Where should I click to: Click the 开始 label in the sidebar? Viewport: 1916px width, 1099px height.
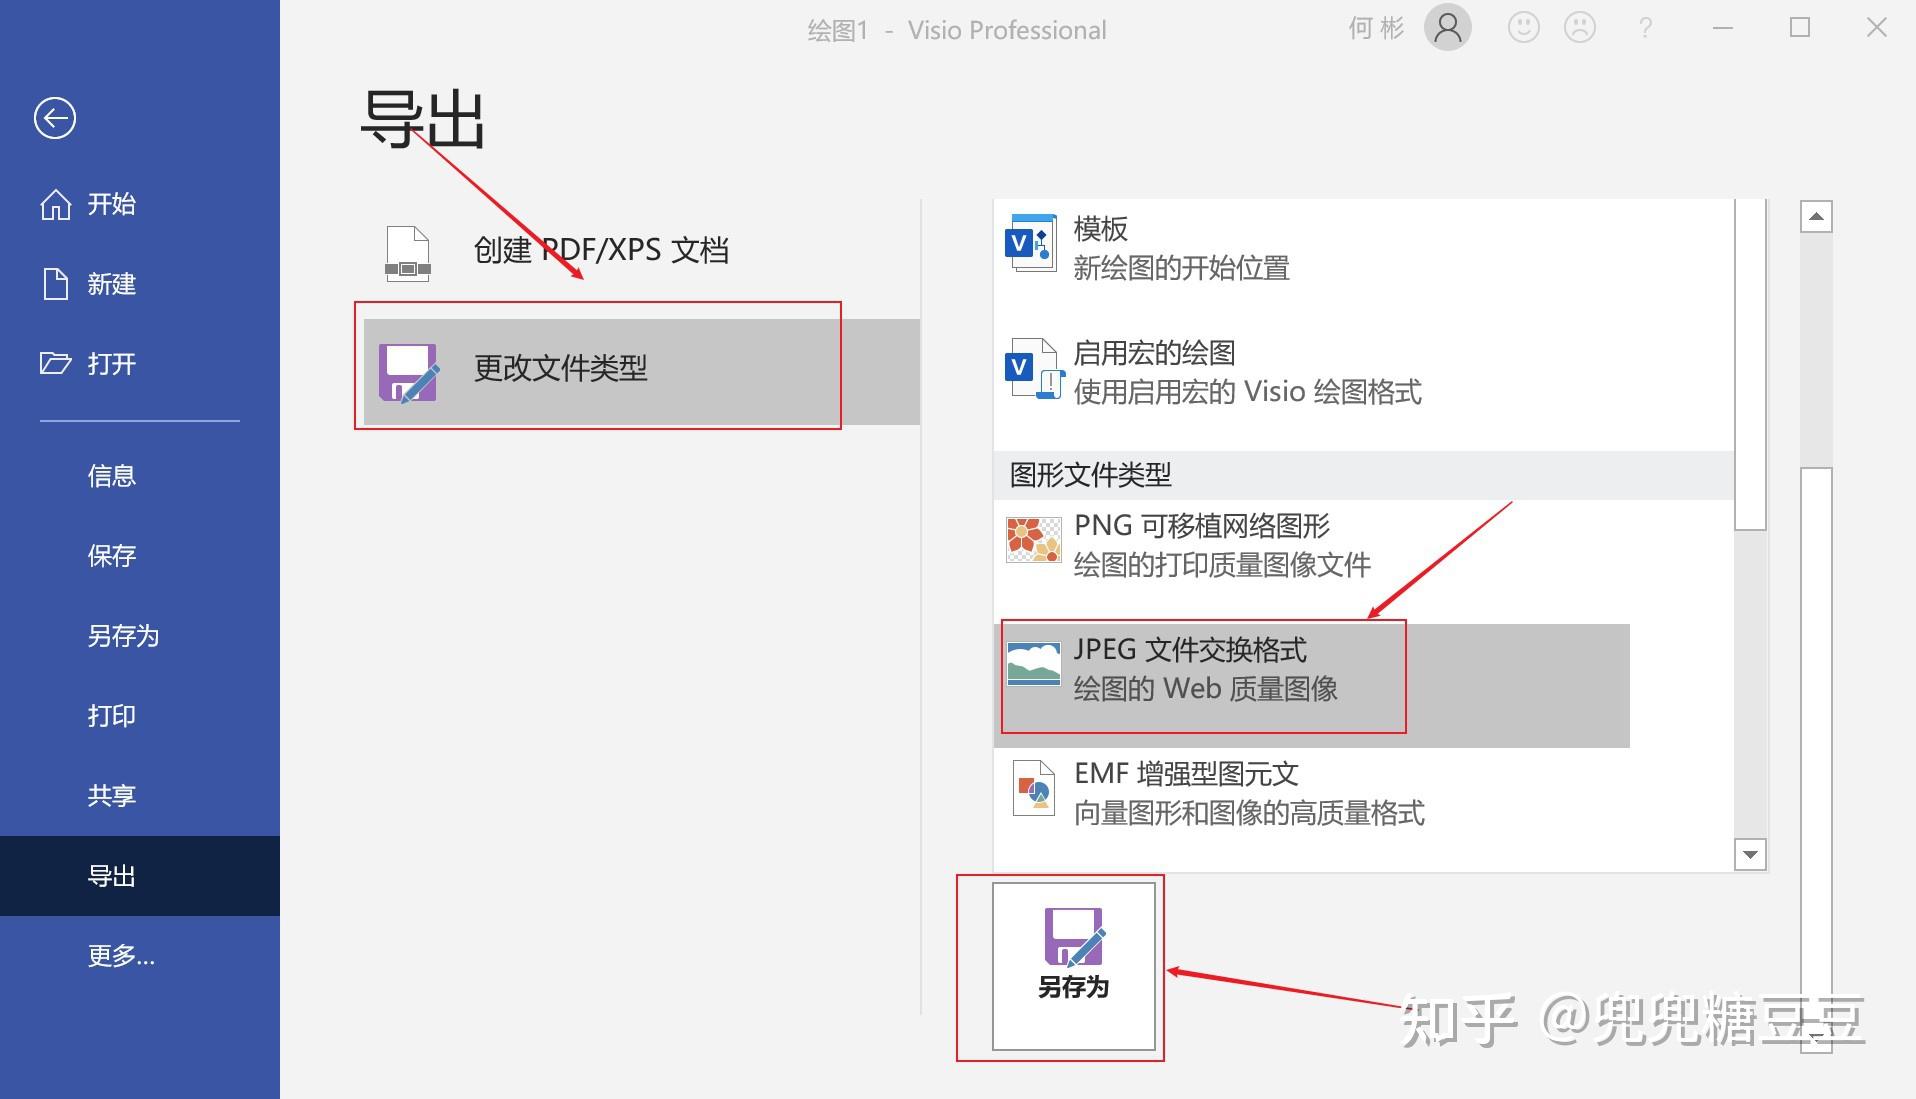(x=111, y=204)
